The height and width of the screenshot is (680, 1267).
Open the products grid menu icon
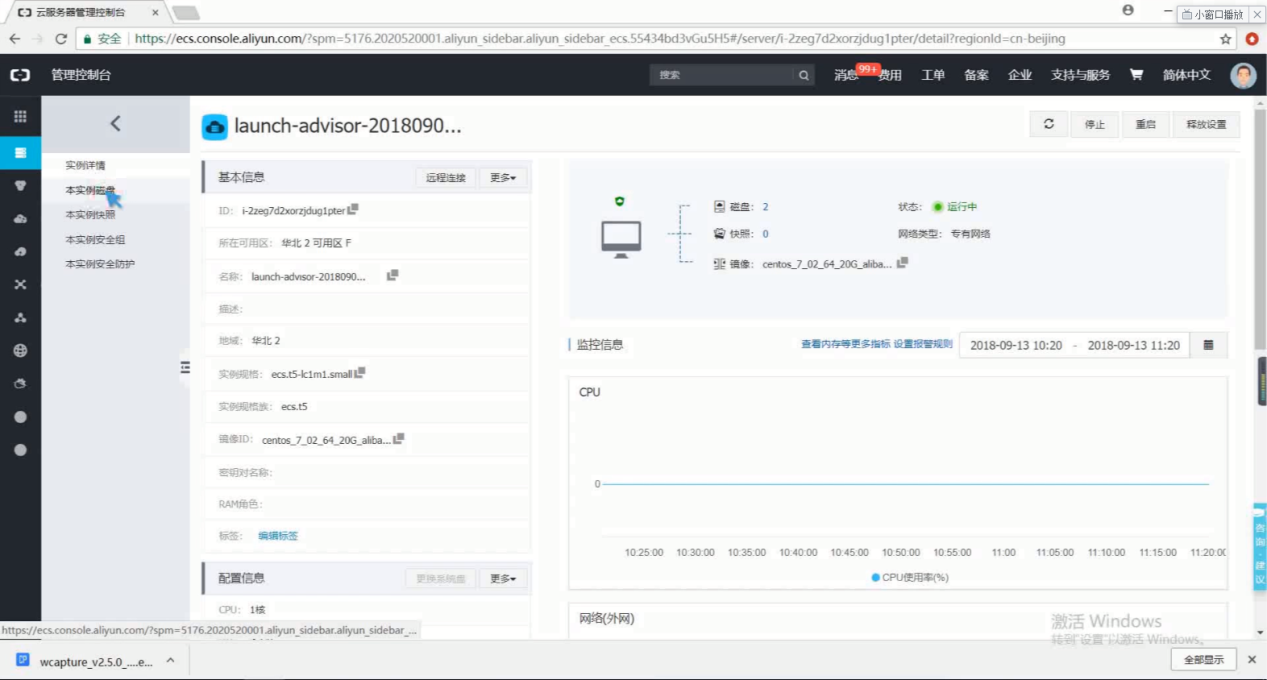pos(20,116)
